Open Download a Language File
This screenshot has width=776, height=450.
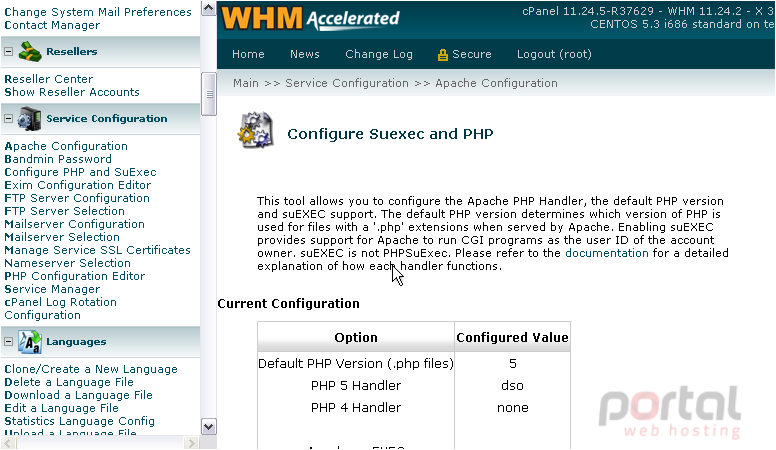coord(78,395)
